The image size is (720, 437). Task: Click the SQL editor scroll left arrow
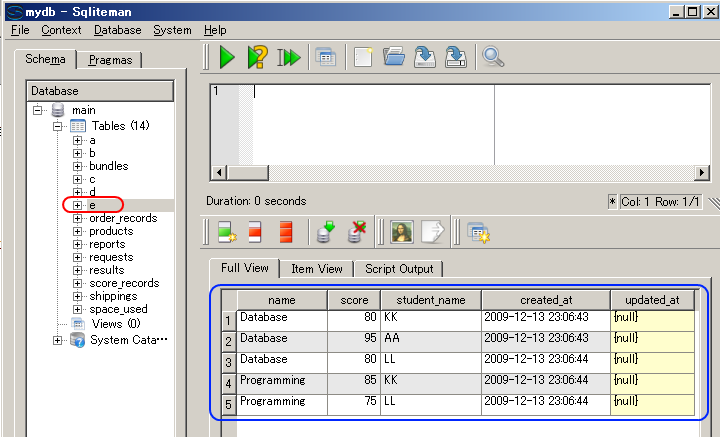(x=219, y=173)
